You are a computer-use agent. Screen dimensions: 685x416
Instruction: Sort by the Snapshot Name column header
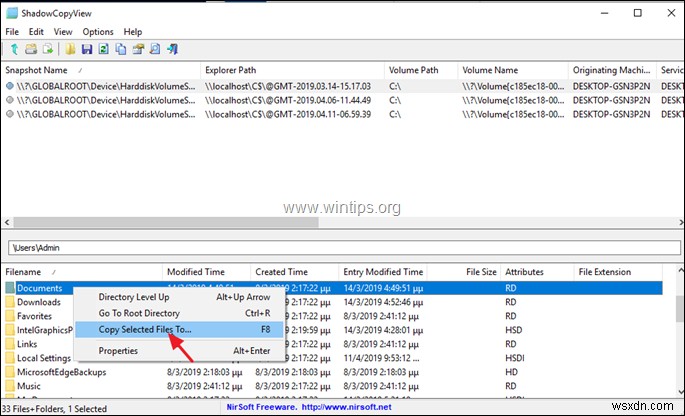tap(100, 70)
